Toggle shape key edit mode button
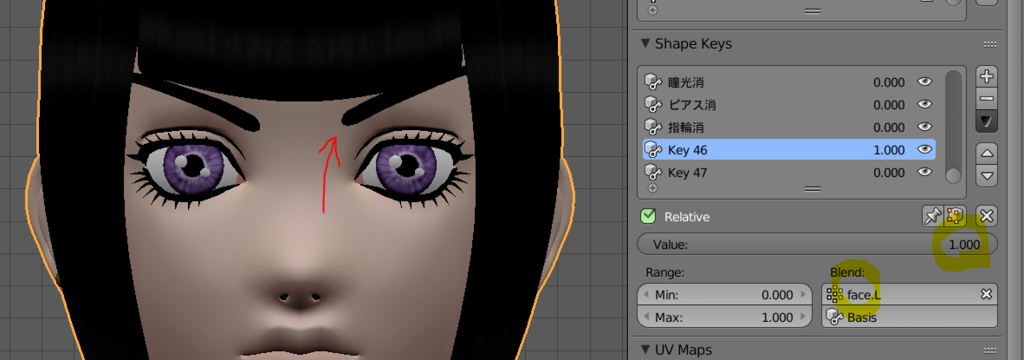The width and height of the screenshot is (1024, 360). (x=955, y=216)
